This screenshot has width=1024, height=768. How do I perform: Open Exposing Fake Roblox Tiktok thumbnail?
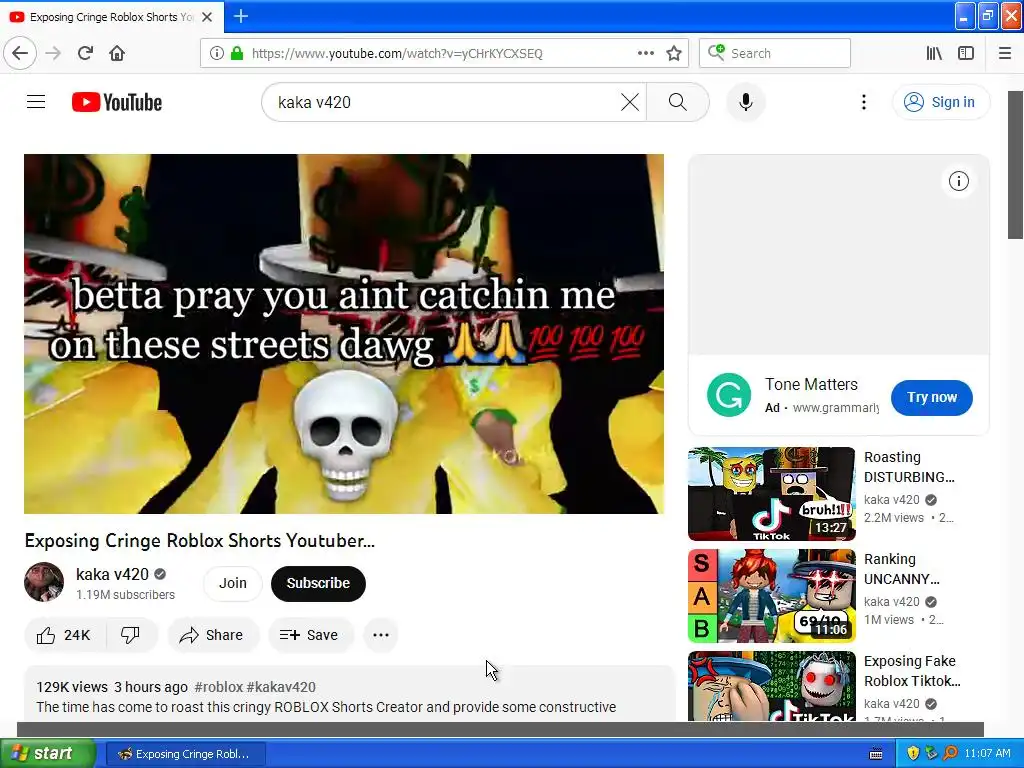[x=771, y=686]
